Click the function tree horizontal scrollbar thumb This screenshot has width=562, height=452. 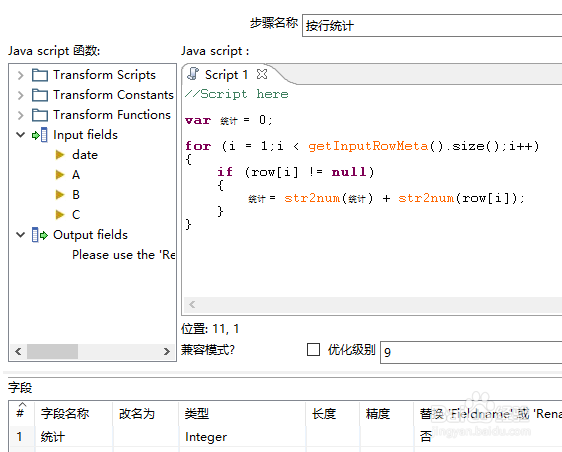click(x=52, y=352)
